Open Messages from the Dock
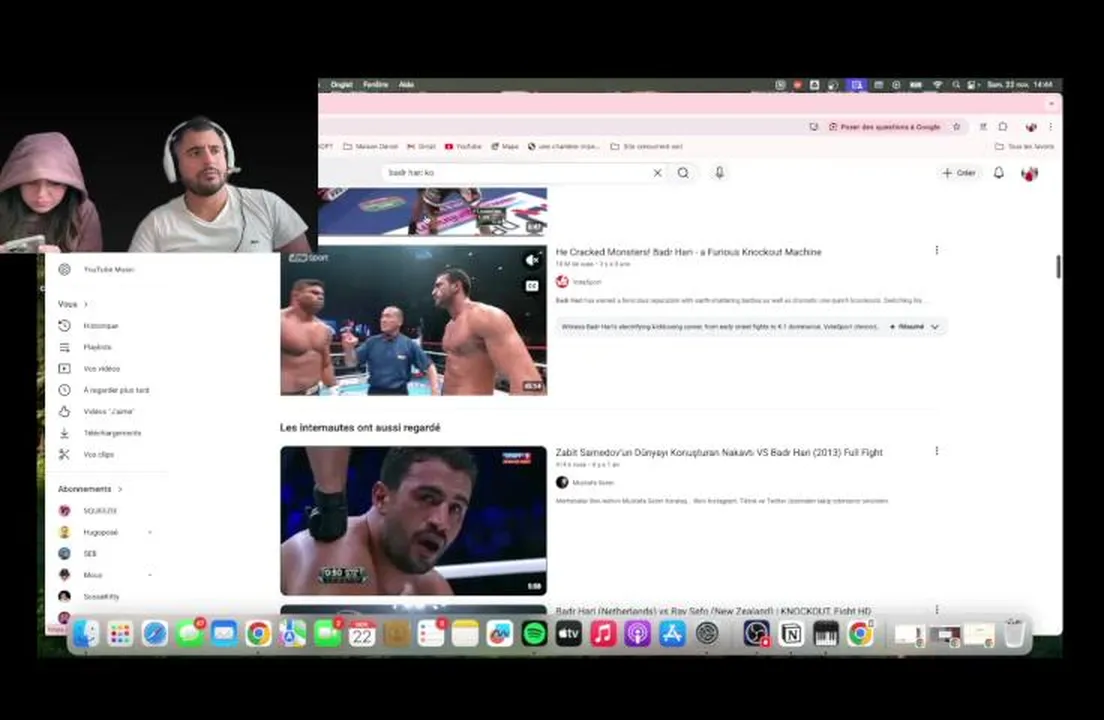This screenshot has height=720, width=1104. (189, 634)
